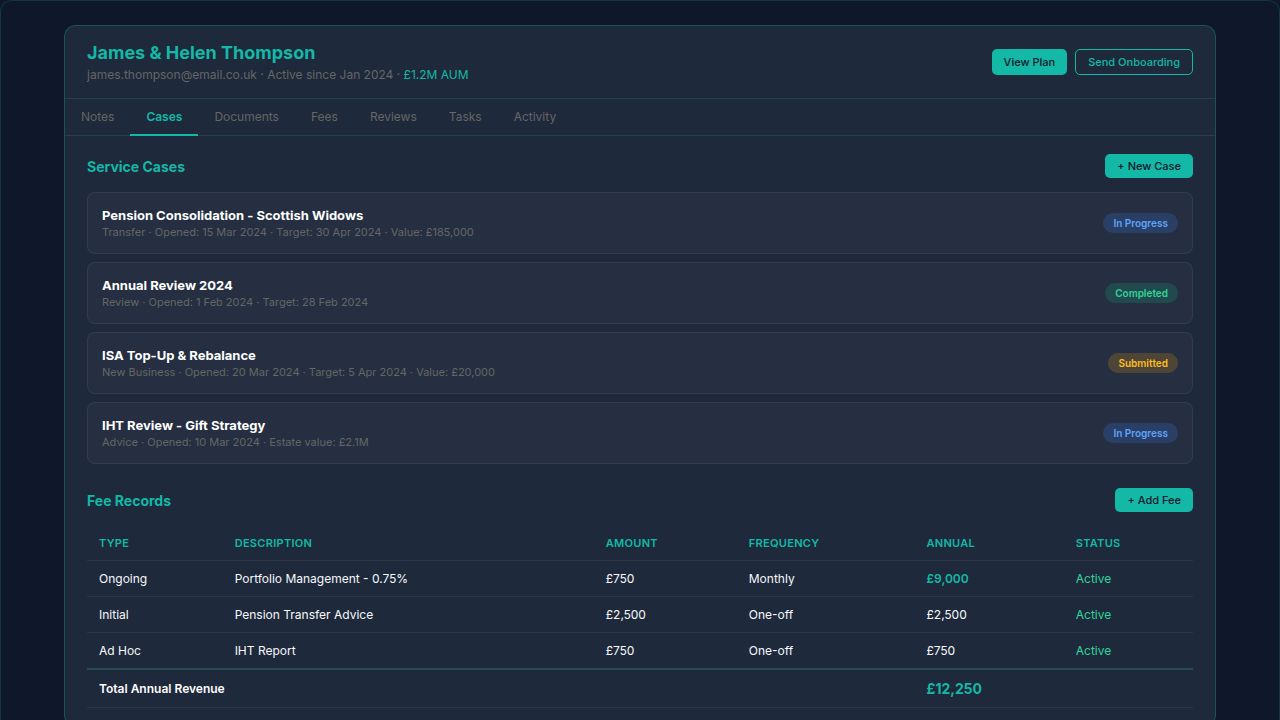The height and width of the screenshot is (720, 1280).
Task: Switch to the Notes tab
Action: (97, 116)
